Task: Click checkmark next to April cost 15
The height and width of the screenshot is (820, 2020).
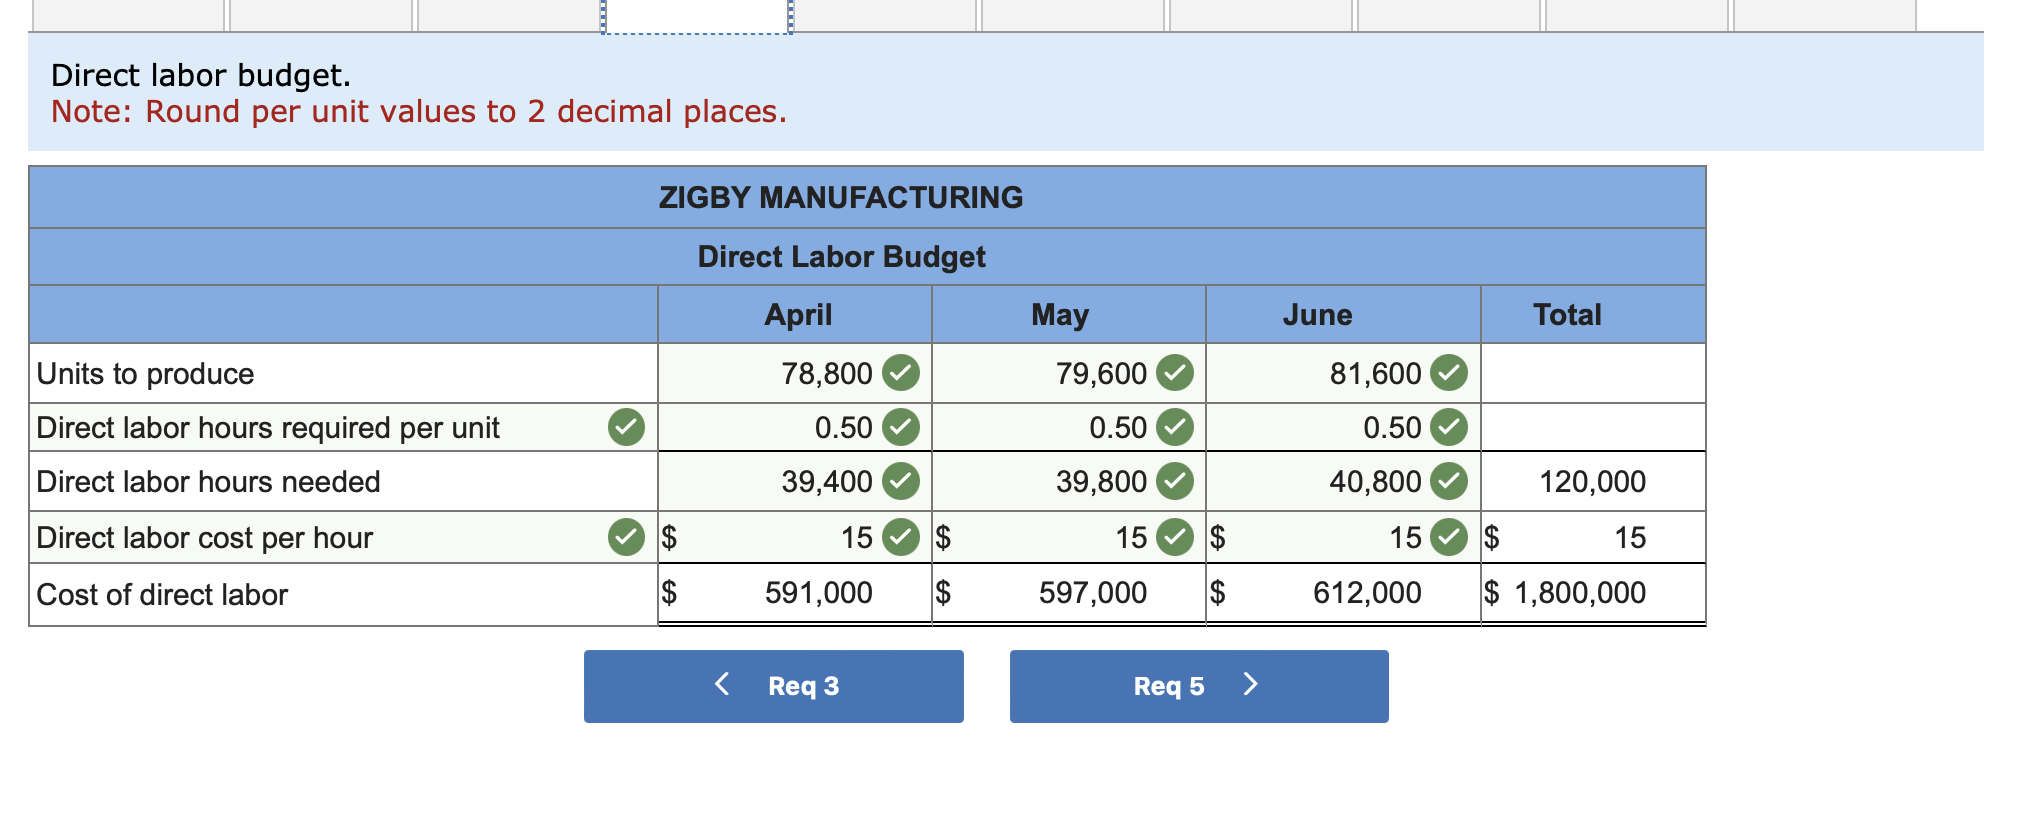Action: pyautogui.click(x=901, y=537)
